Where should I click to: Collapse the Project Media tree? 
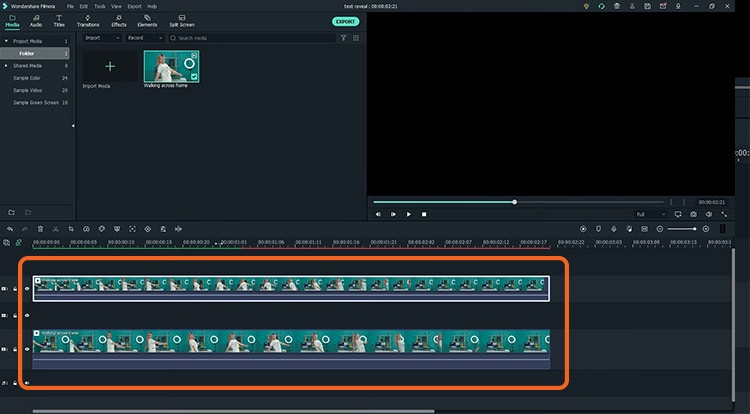click(x=6, y=41)
